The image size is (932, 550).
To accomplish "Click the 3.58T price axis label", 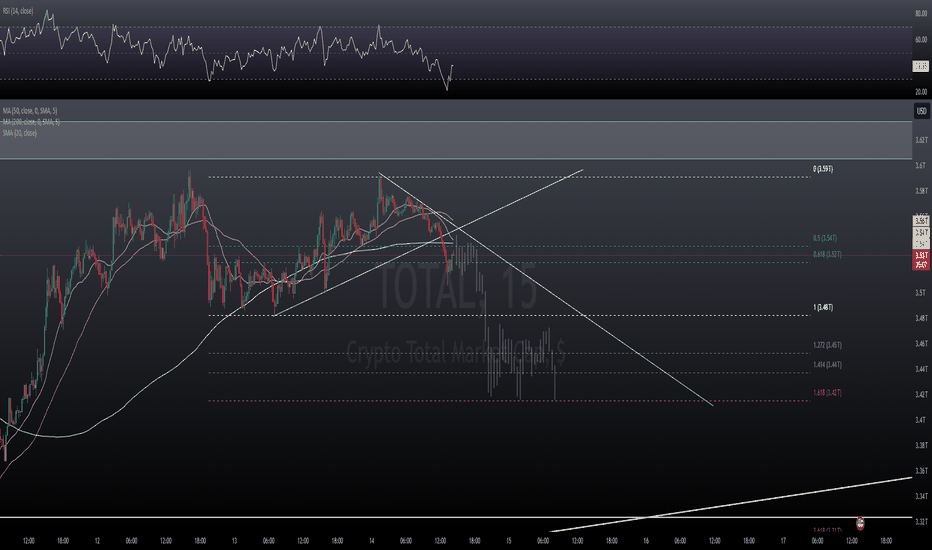I will point(921,191).
